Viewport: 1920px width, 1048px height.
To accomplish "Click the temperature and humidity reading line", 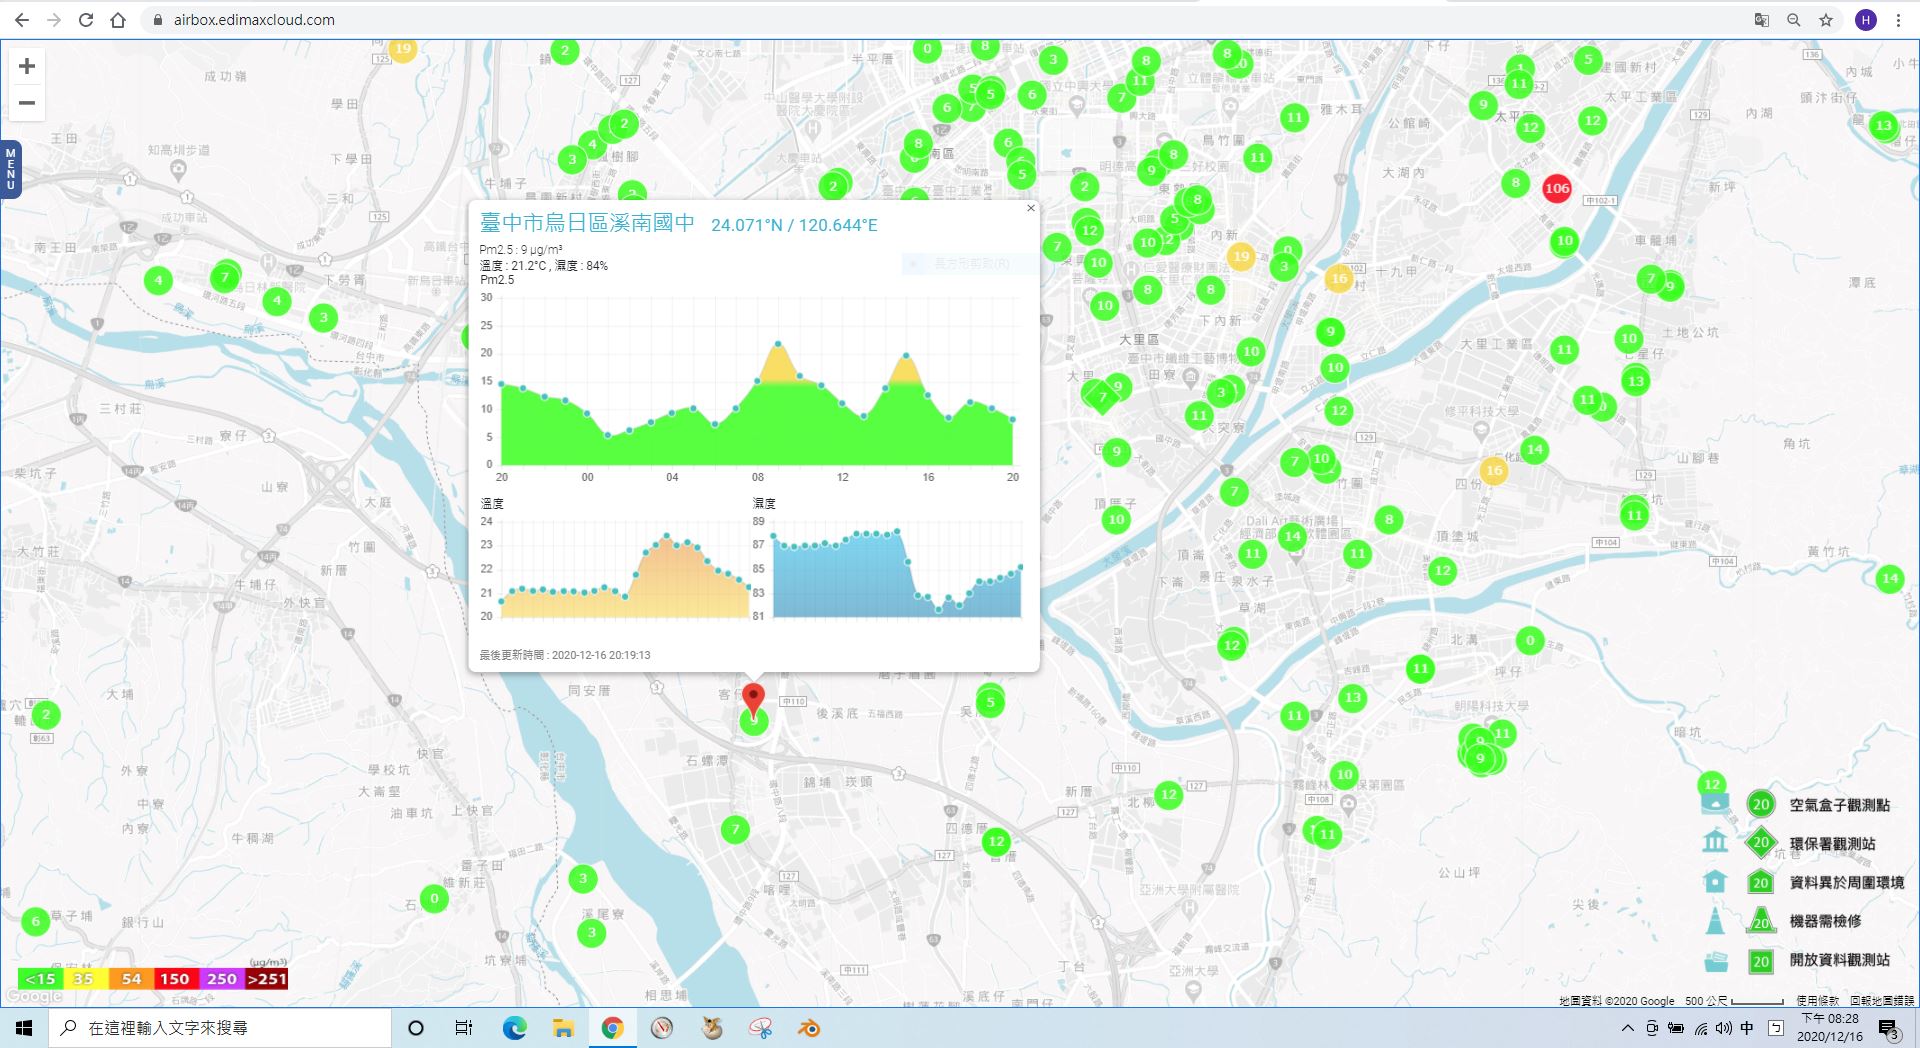I will click(x=543, y=266).
